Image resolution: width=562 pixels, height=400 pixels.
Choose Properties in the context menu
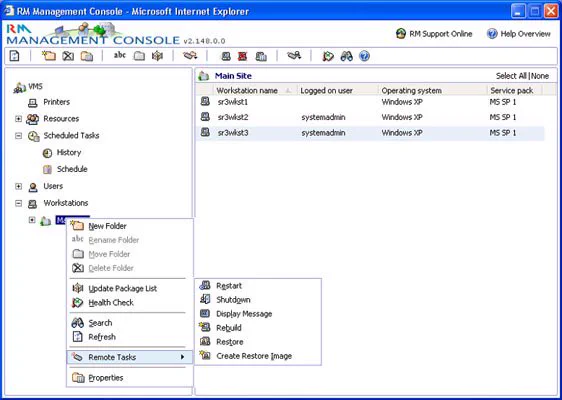[x=129, y=378]
